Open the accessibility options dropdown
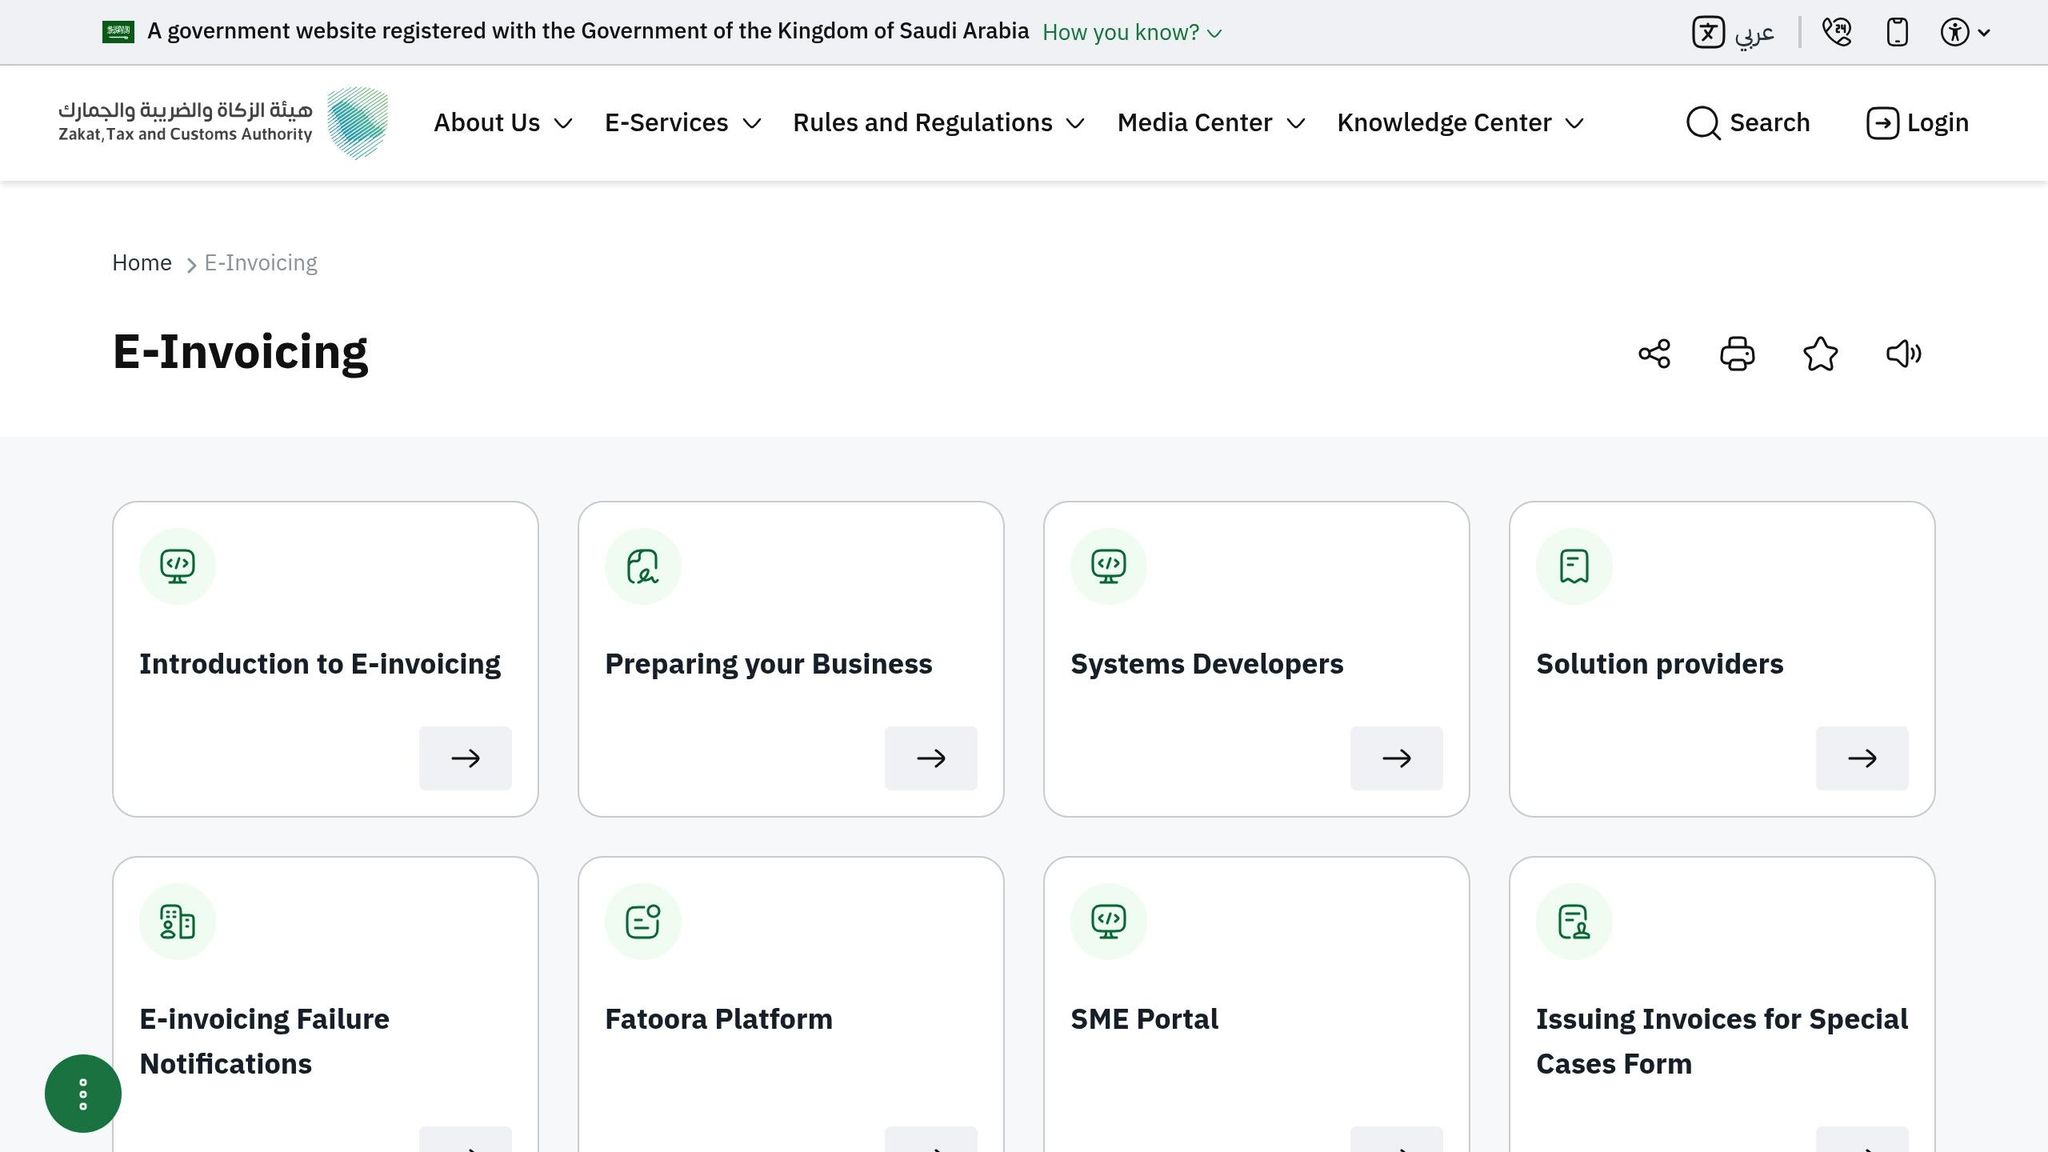 pos(1964,32)
